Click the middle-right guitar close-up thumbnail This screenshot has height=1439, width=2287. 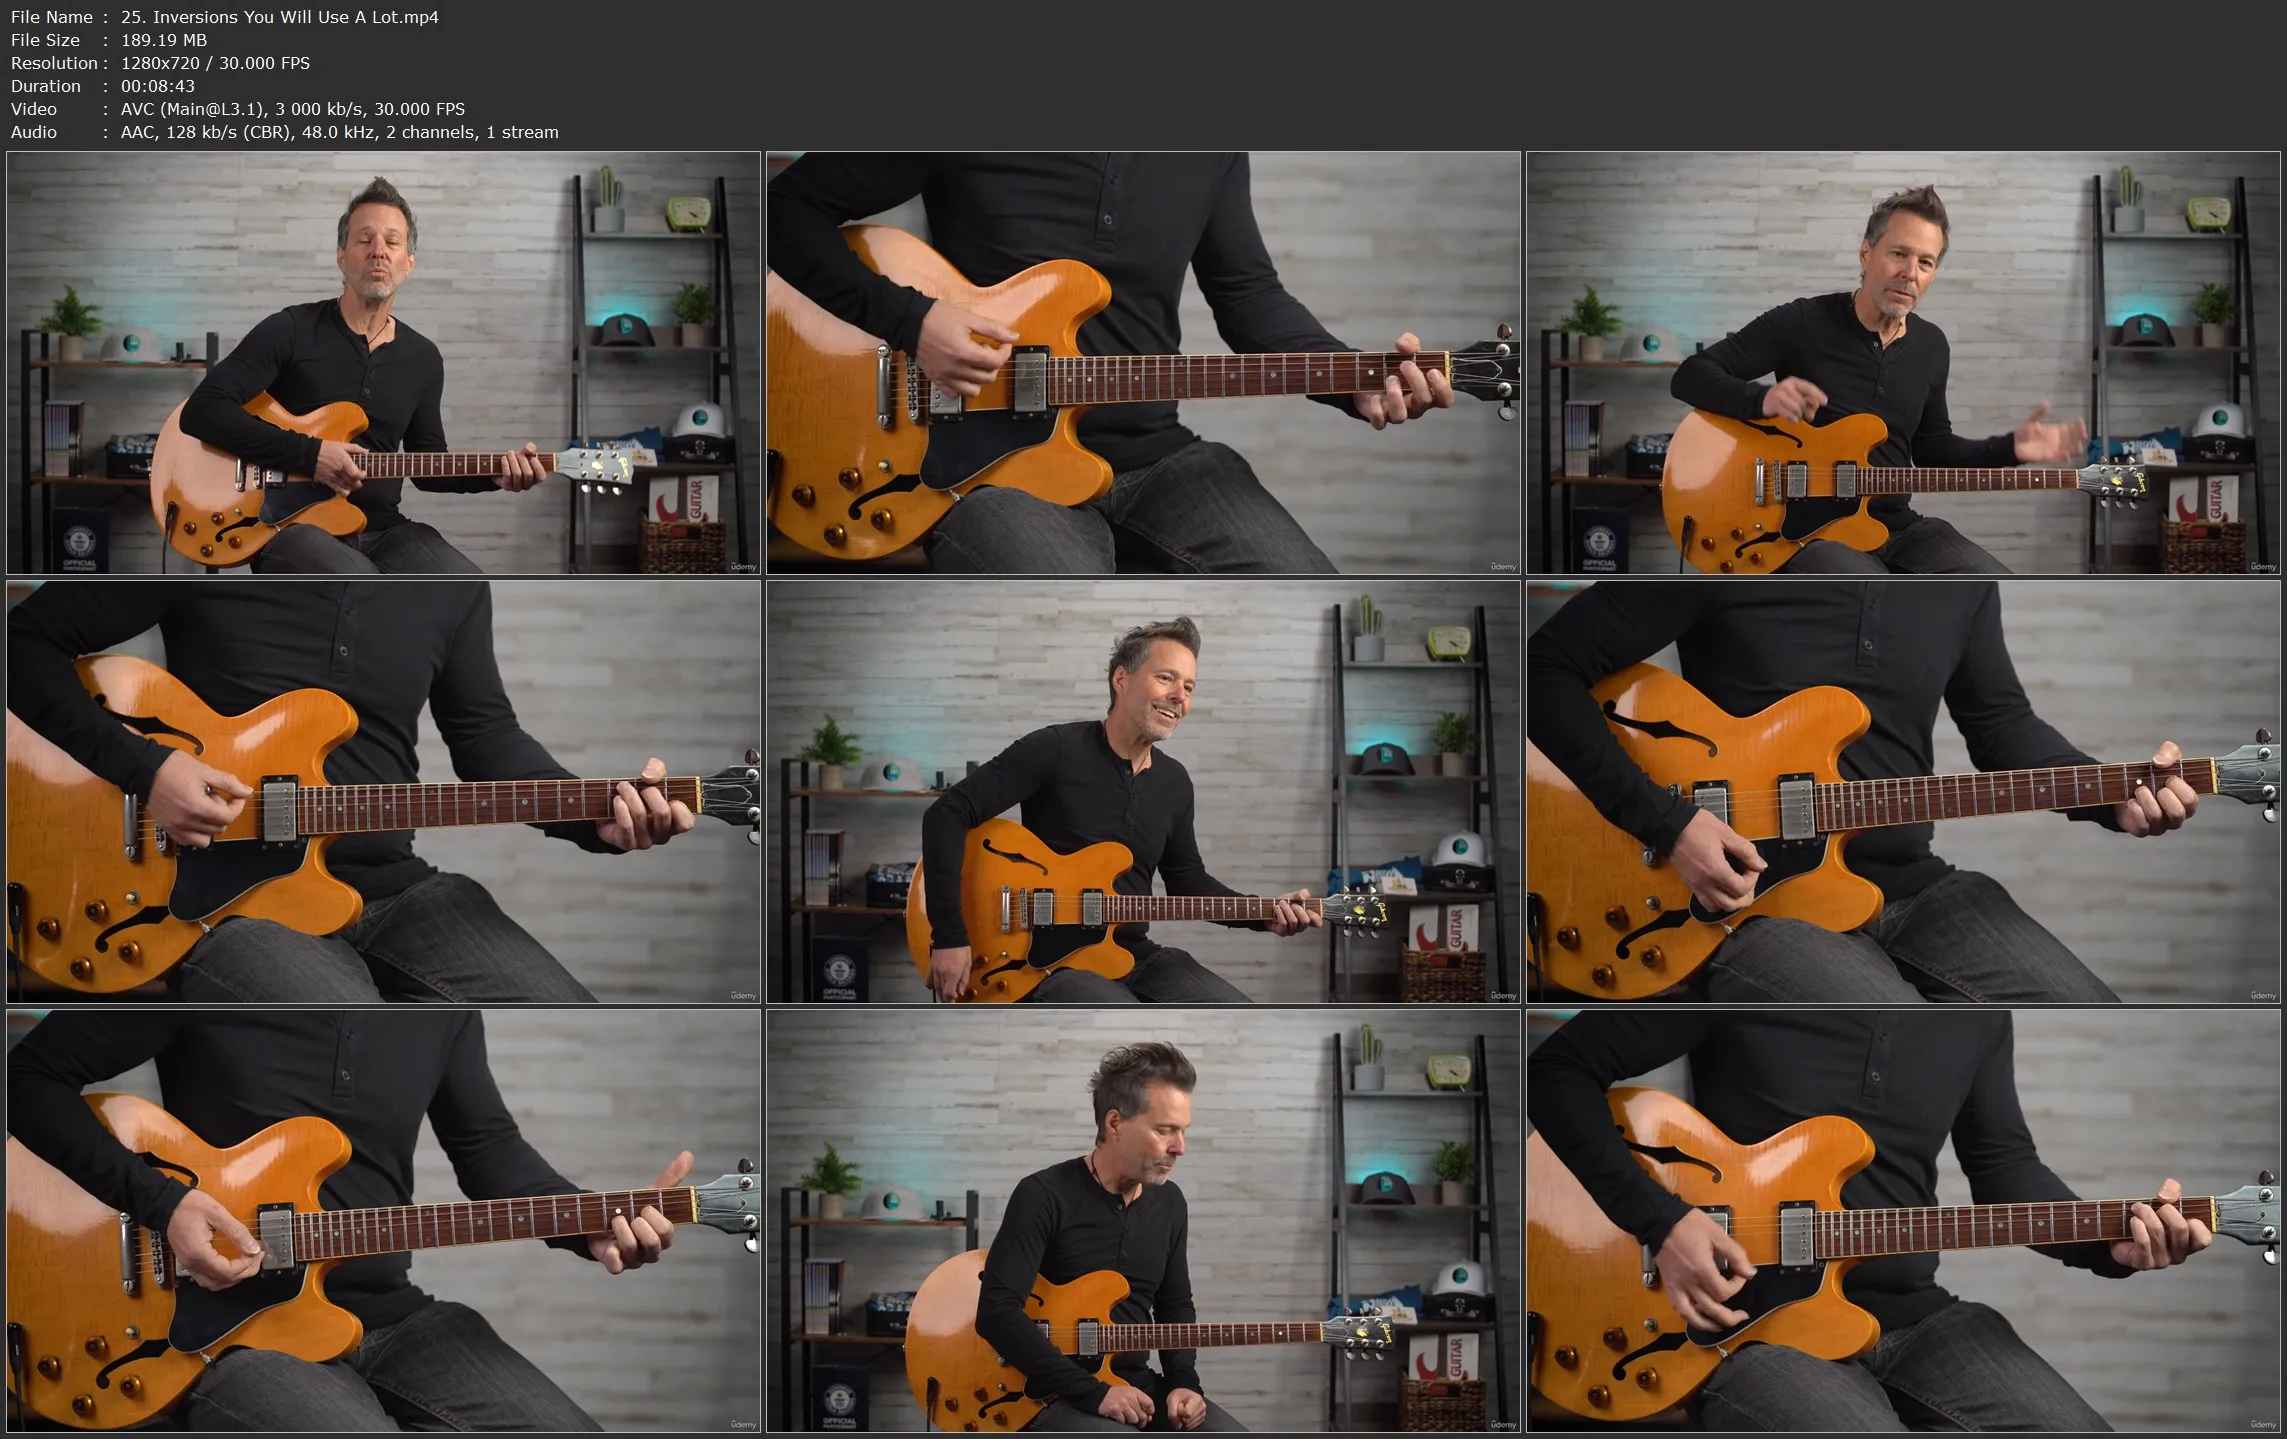(1903, 792)
